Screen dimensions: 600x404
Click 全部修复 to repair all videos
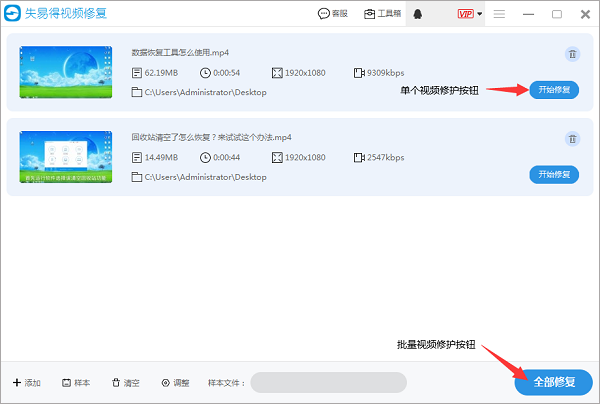[554, 382]
